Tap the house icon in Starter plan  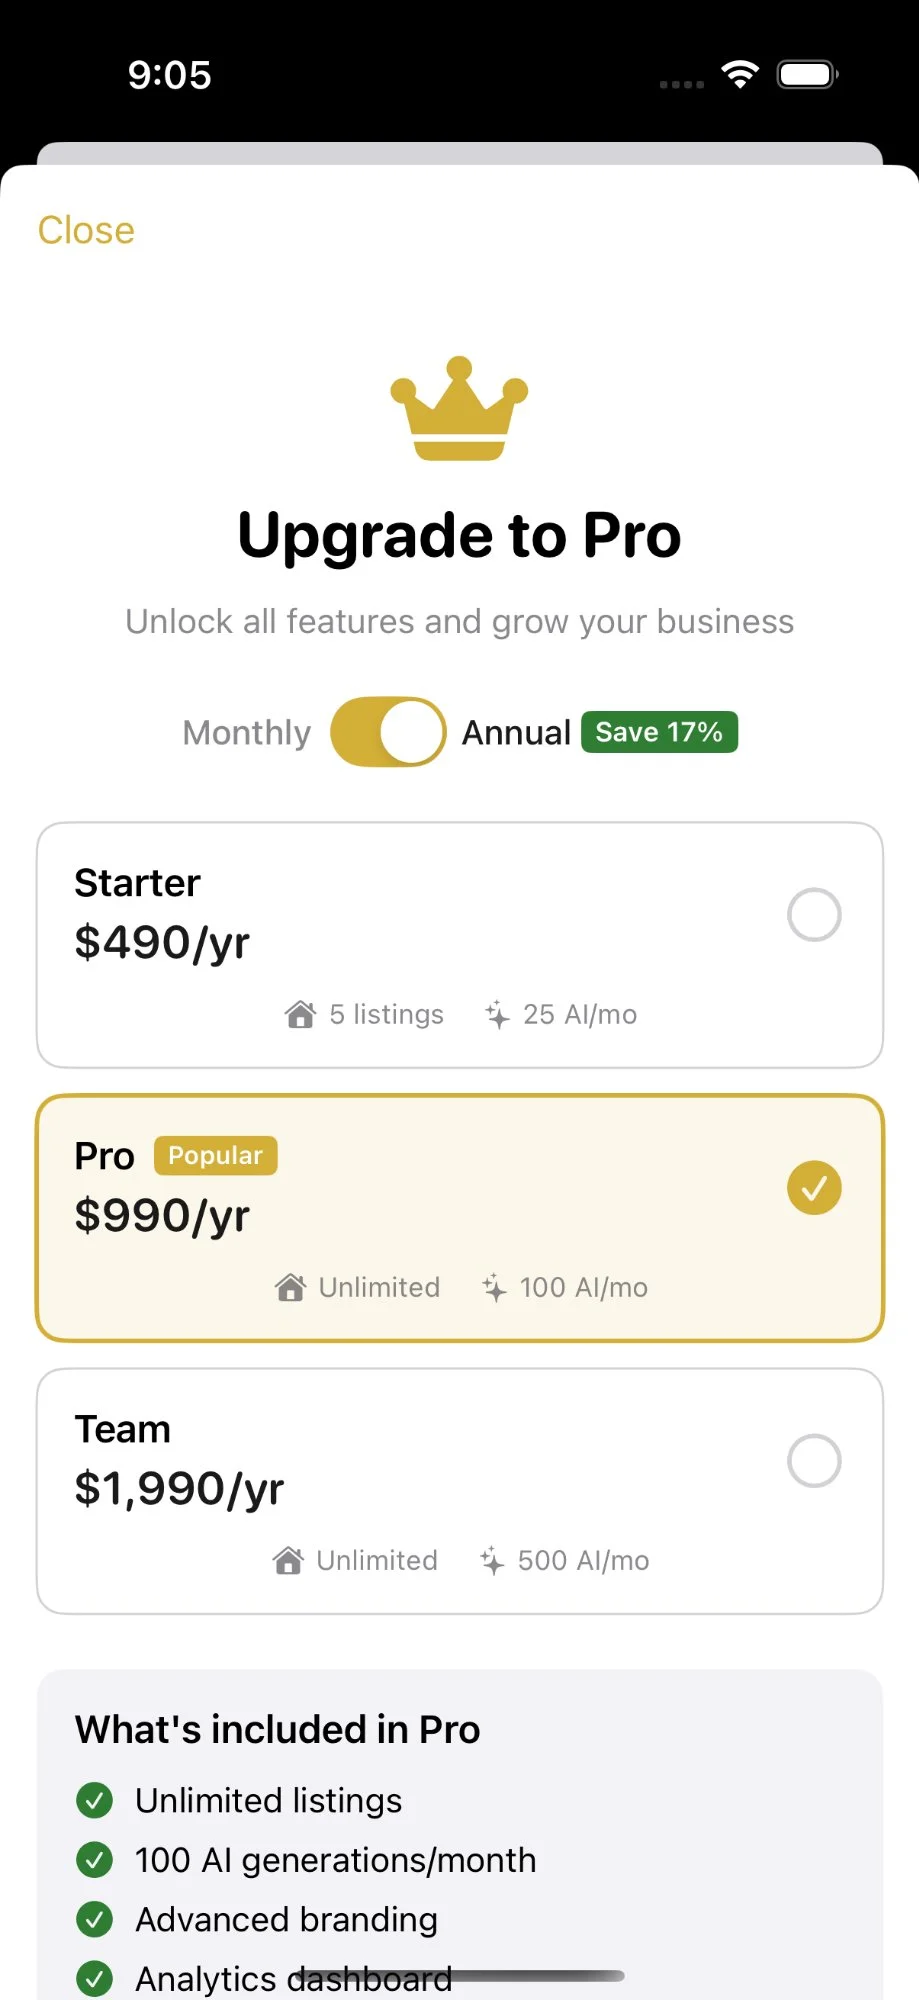click(300, 1014)
